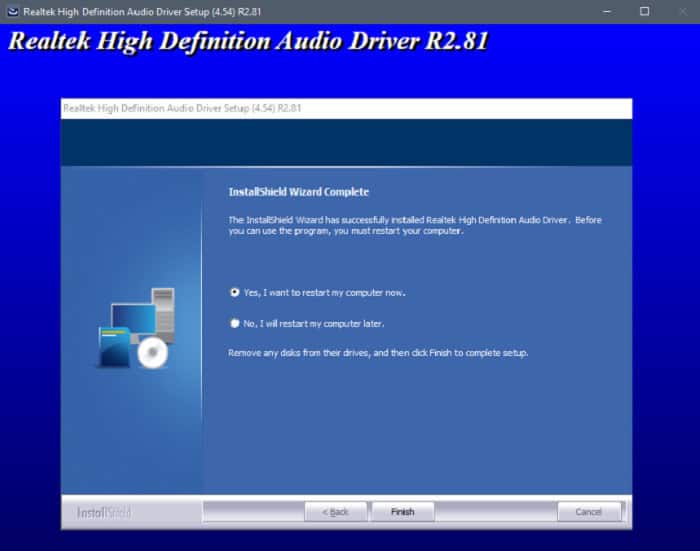Click the inner dialog title 'Realtek High Definition Audio Driver Setup'
This screenshot has height=551, width=700.
[183, 108]
